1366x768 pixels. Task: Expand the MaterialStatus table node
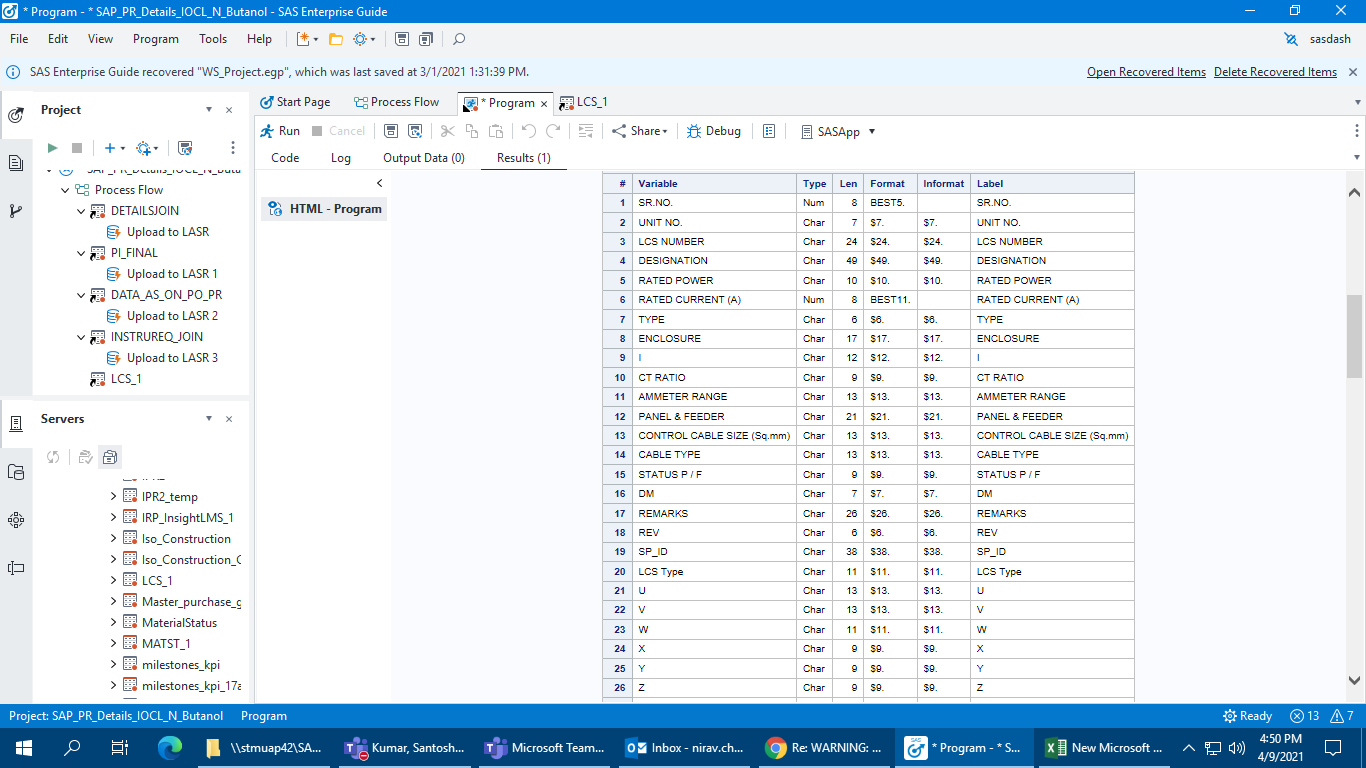pyautogui.click(x=113, y=623)
